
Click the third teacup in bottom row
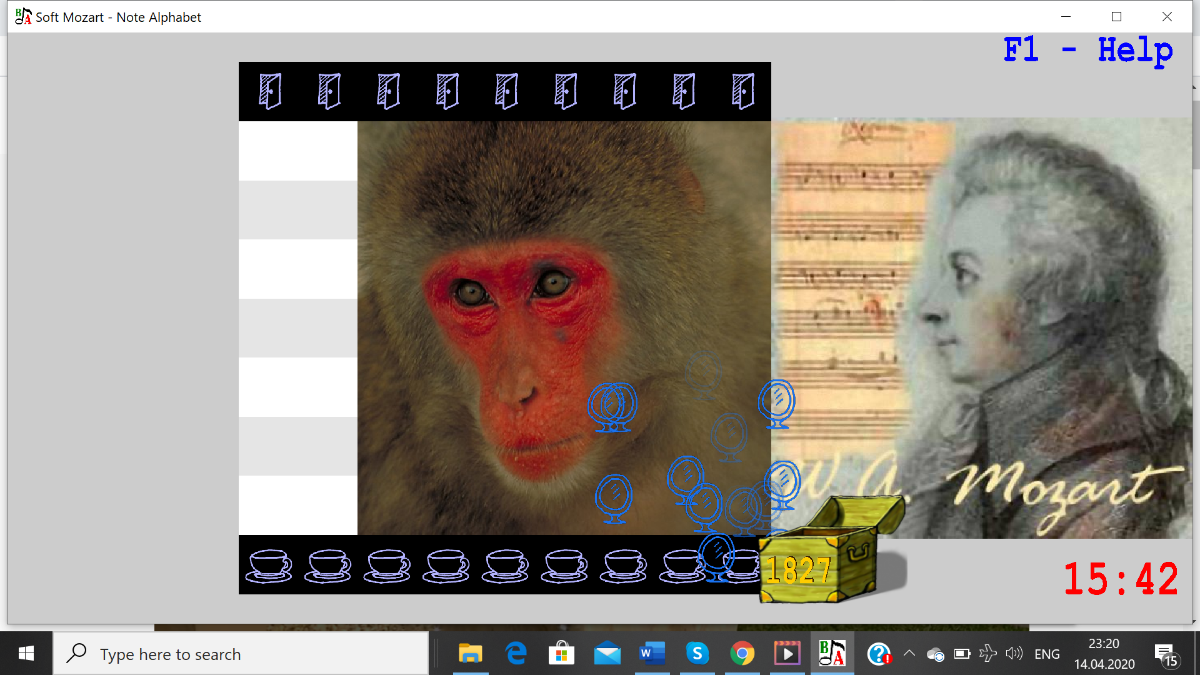388,566
